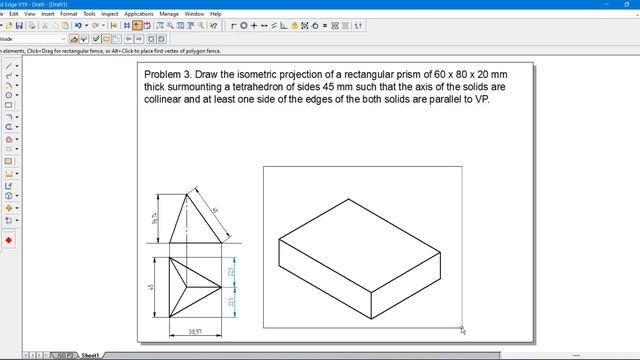
Task: Click the Undo arrow icon
Action: (x=78, y=26)
